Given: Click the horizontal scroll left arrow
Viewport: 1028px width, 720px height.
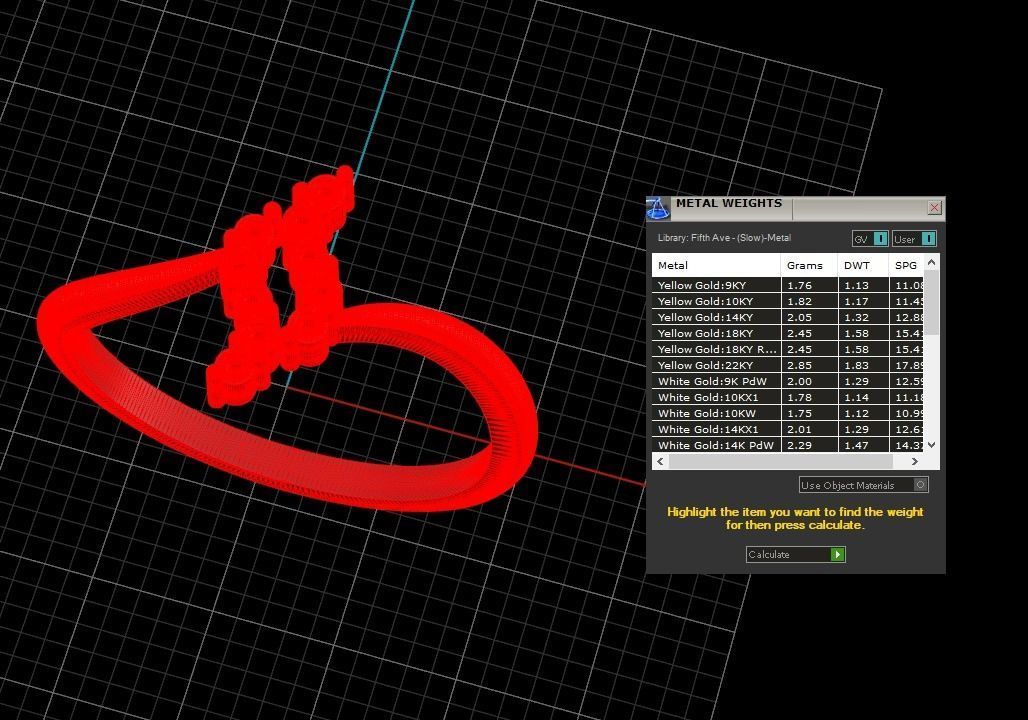Looking at the screenshot, I should tap(660, 462).
